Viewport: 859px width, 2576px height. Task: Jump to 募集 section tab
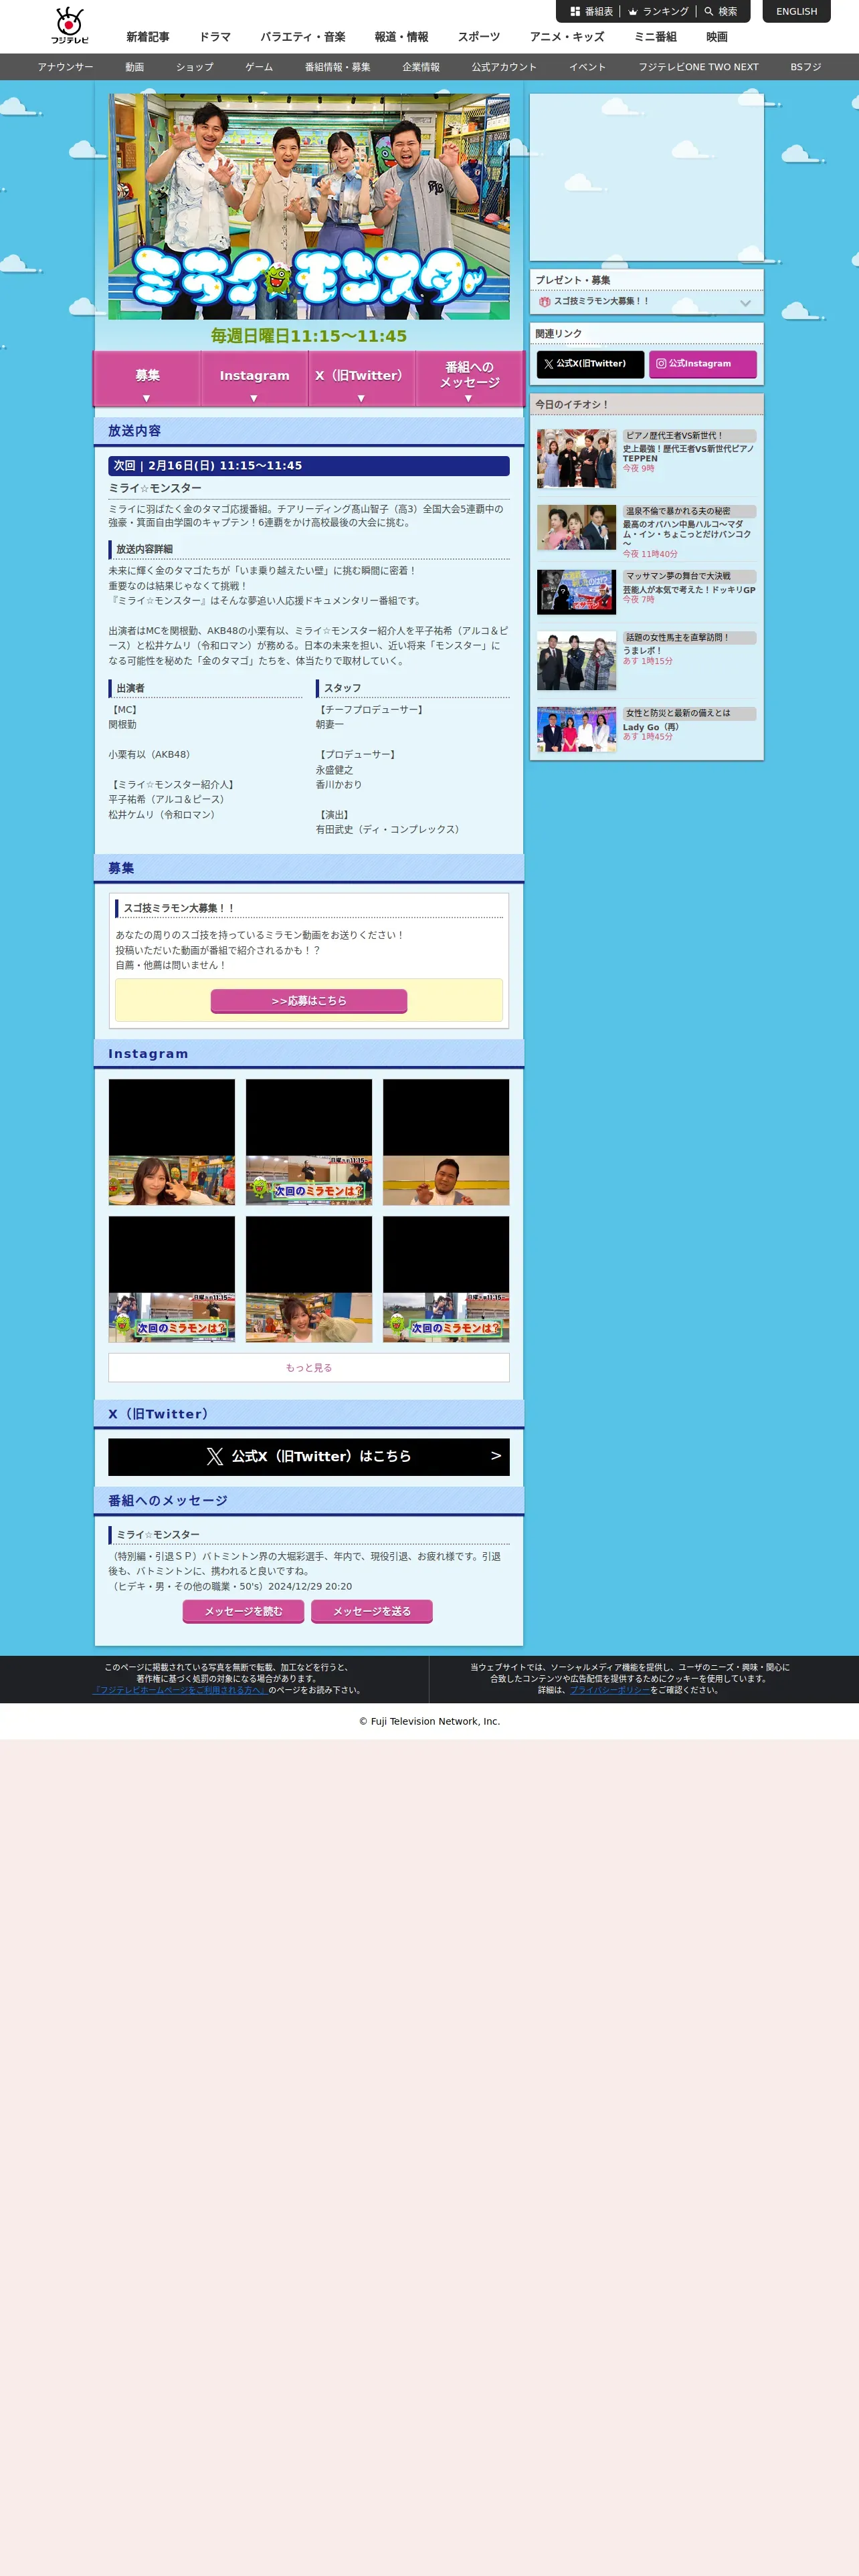click(147, 379)
